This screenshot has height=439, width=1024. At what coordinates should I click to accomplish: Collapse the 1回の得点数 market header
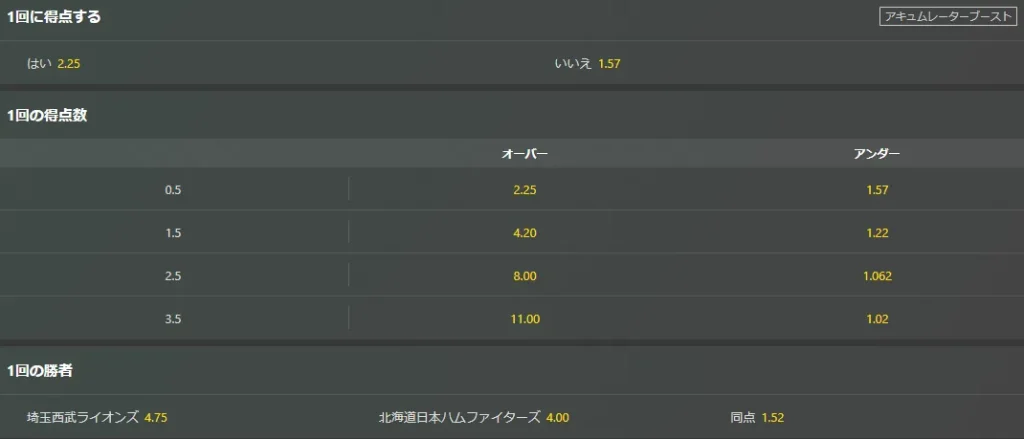click(x=47, y=115)
